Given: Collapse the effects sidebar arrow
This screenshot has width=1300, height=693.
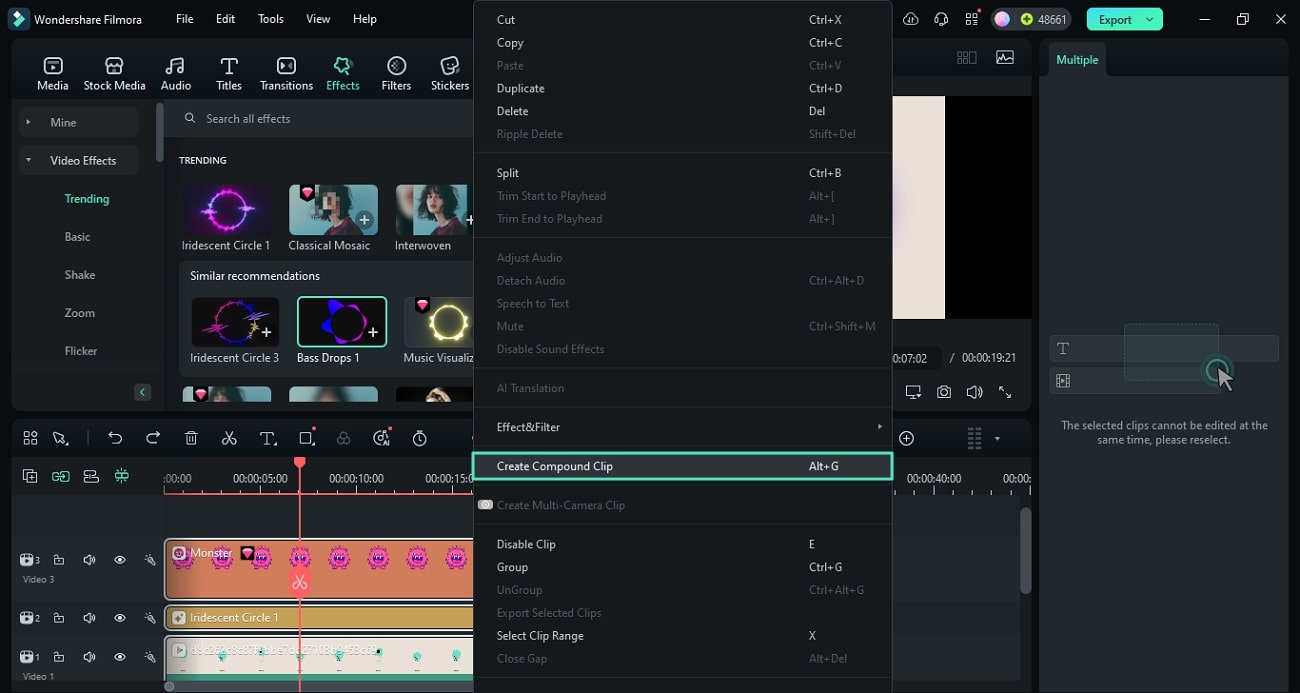Looking at the screenshot, I should tap(143, 392).
